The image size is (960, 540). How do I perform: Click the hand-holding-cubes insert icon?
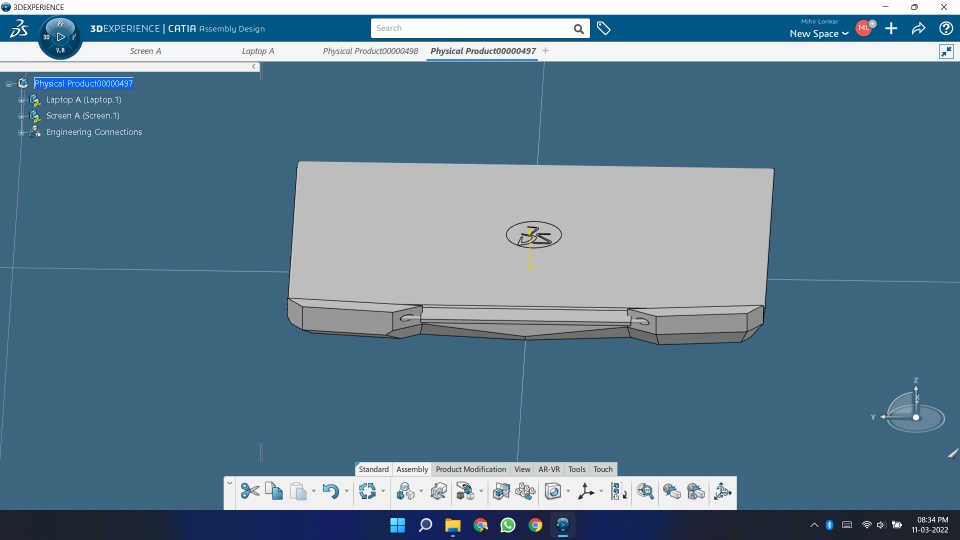click(x=465, y=491)
